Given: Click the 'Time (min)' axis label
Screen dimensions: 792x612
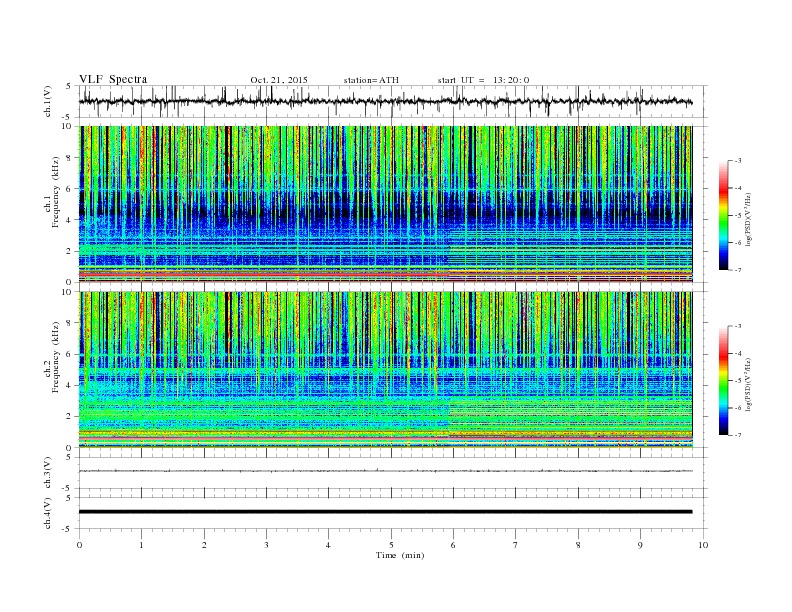Looking at the screenshot, I should (x=400, y=555).
